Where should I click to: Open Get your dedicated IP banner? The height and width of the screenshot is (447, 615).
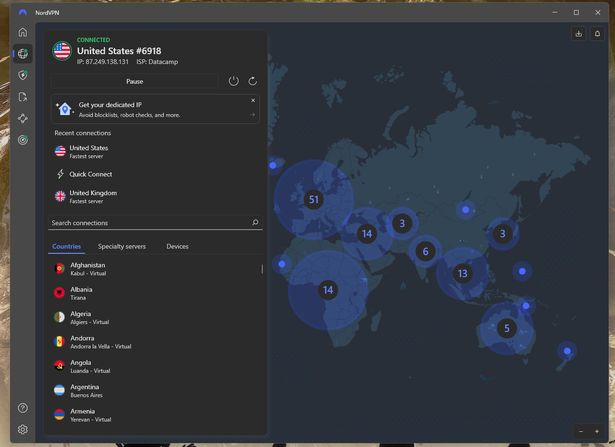tap(155, 109)
